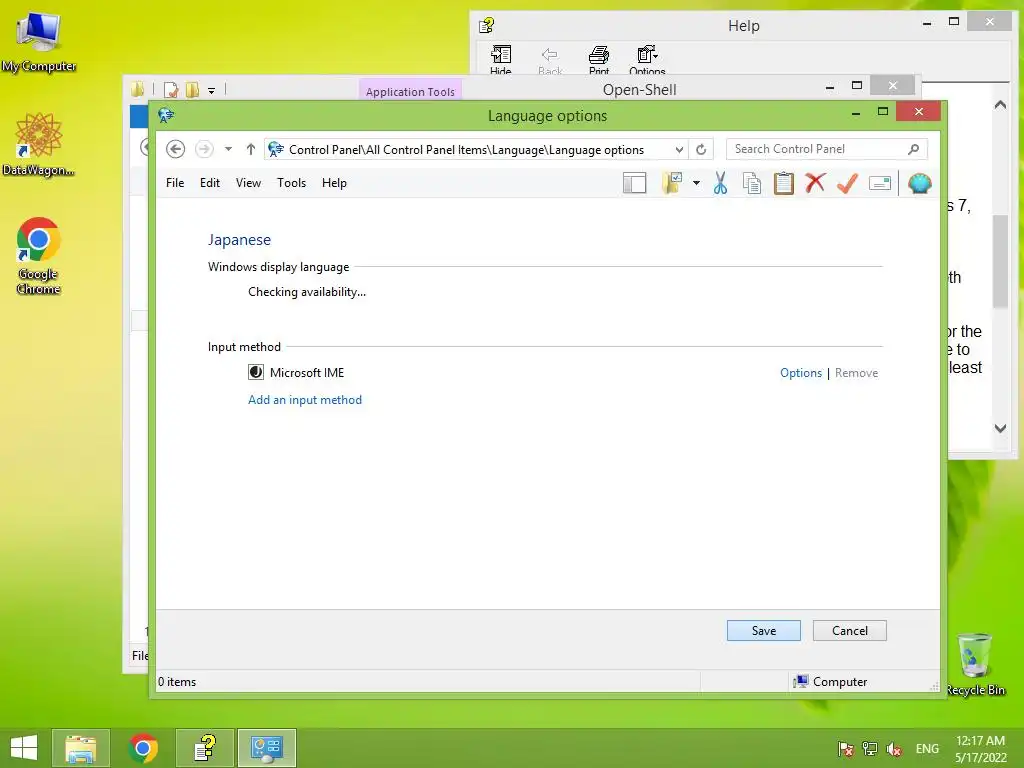Viewport: 1024px width, 768px height.
Task: Click the network tray icon
Action: coord(870,749)
